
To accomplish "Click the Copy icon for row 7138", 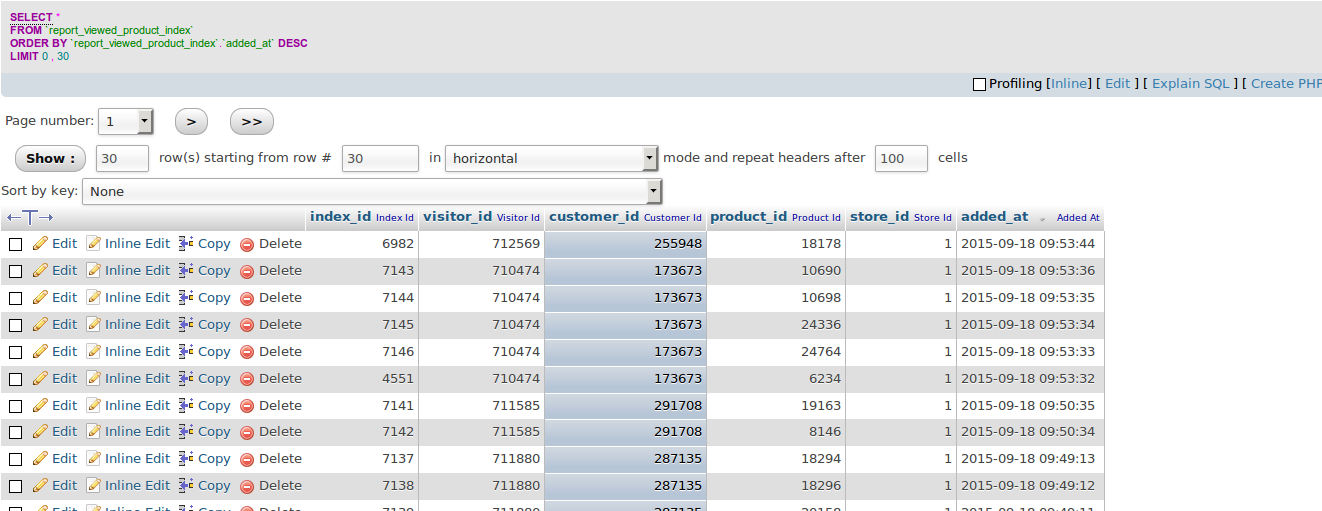I will 186,485.
